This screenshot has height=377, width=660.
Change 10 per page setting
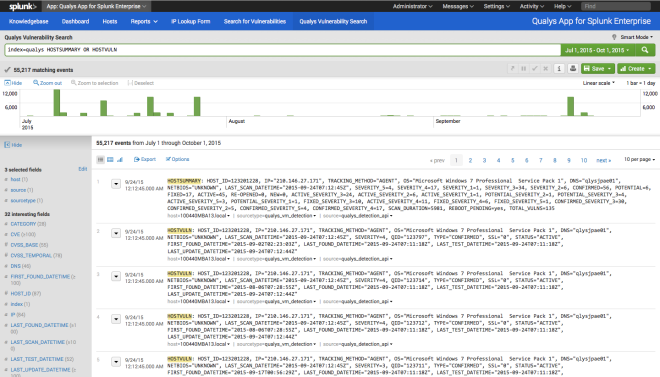[639, 159]
